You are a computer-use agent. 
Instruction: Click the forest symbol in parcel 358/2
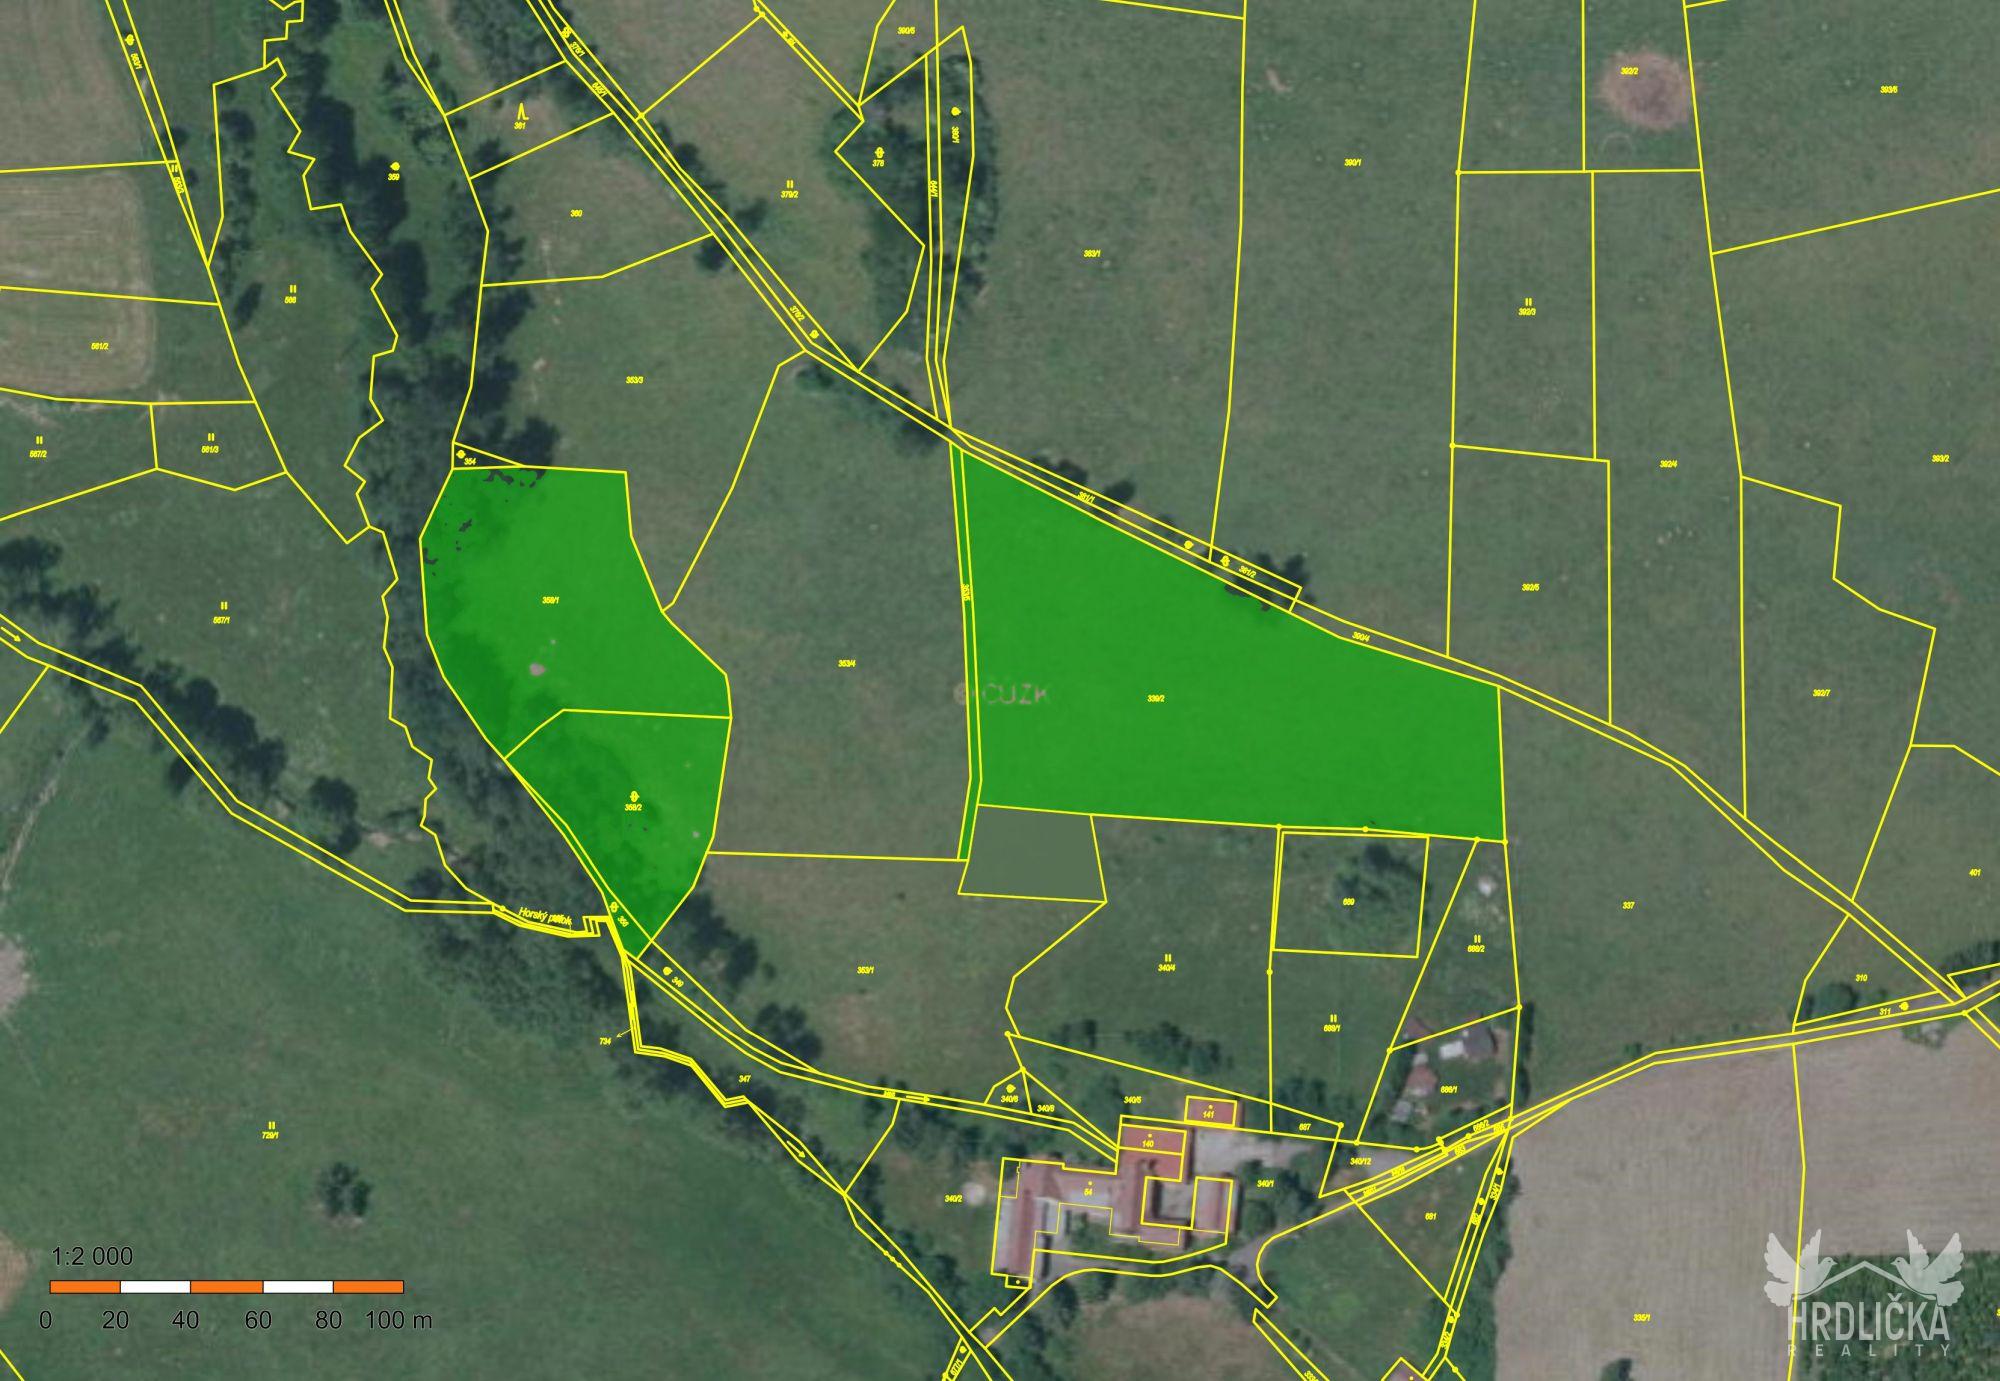[632, 796]
